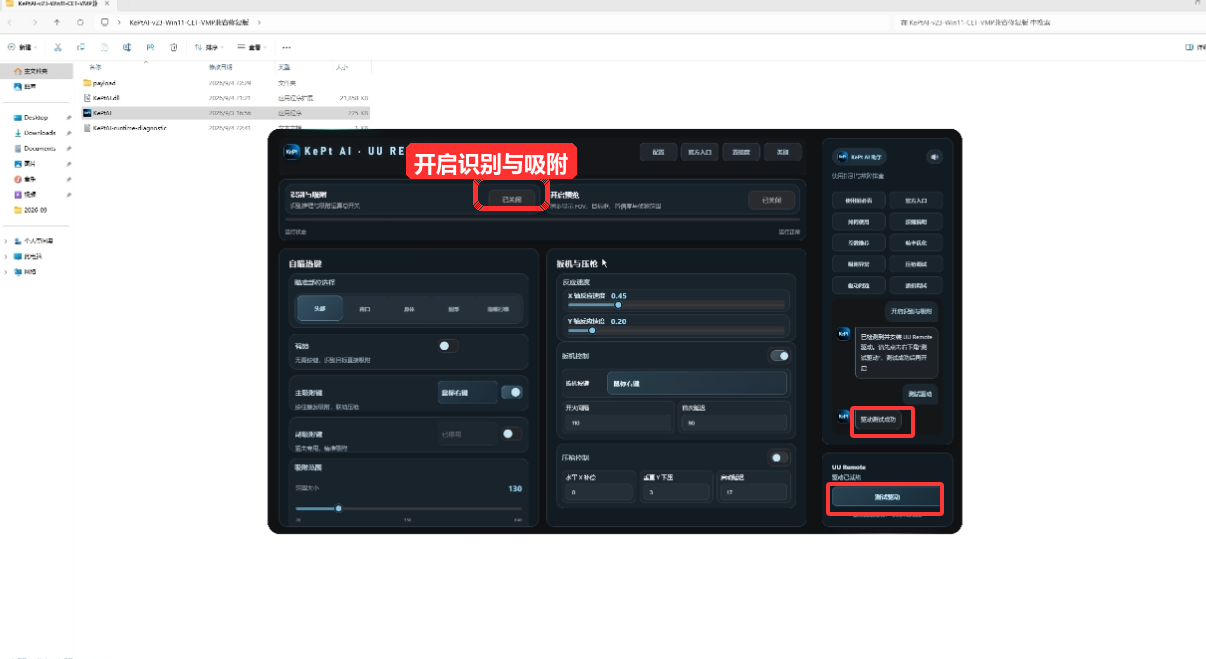
Task: Enable the switch next to 已停用 field
Action: 511,434
